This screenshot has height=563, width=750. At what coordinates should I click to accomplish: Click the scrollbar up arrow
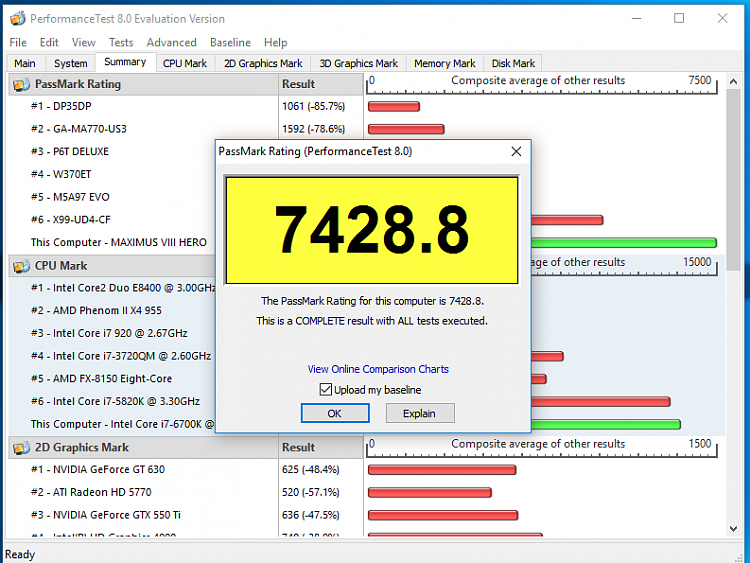(733, 82)
